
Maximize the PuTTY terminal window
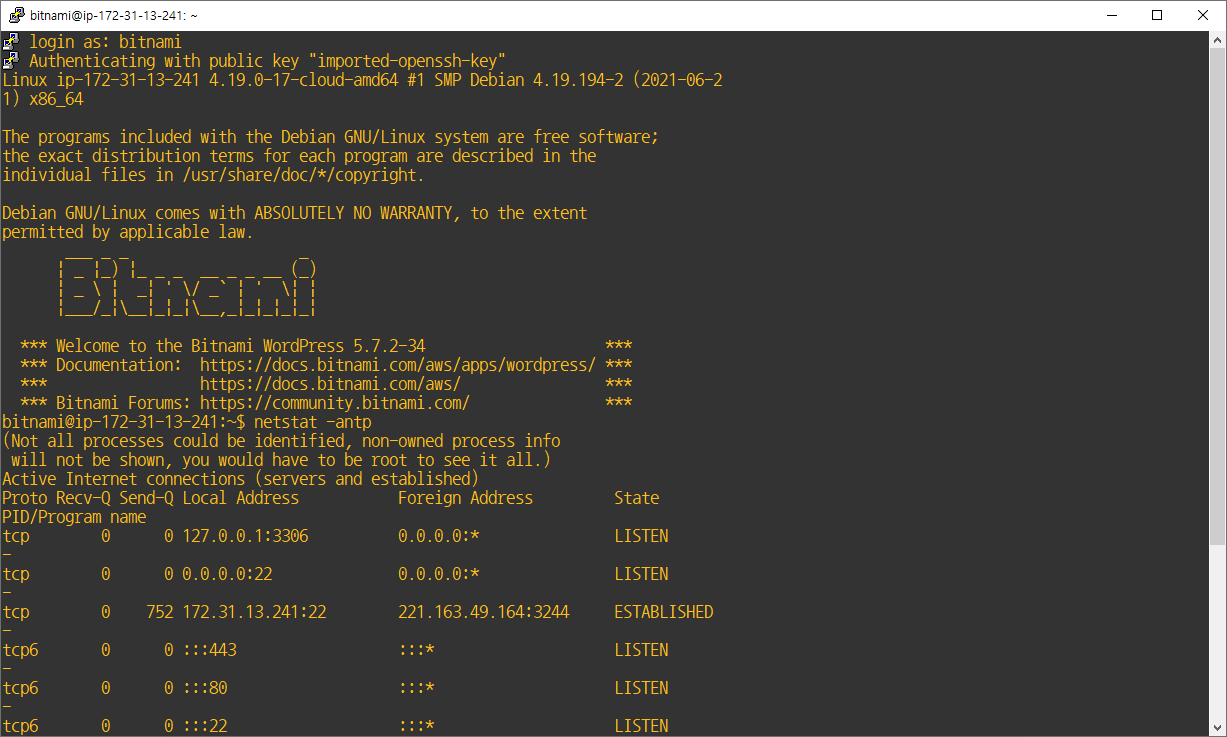coord(1158,15)
